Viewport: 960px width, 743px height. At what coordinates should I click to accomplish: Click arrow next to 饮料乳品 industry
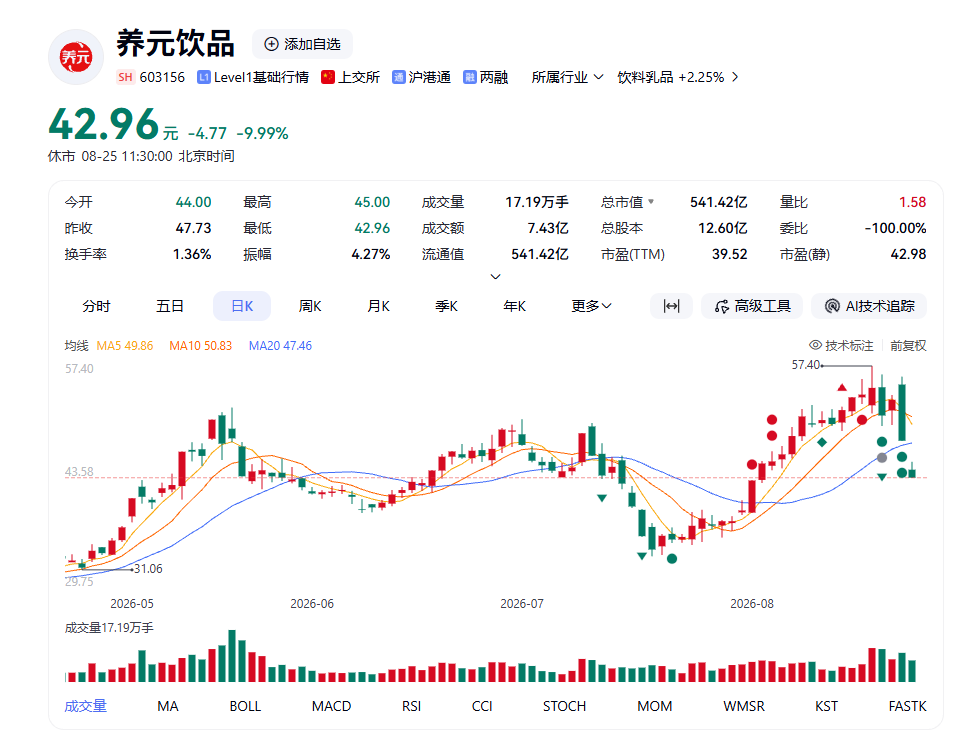[x=735, y=77]
